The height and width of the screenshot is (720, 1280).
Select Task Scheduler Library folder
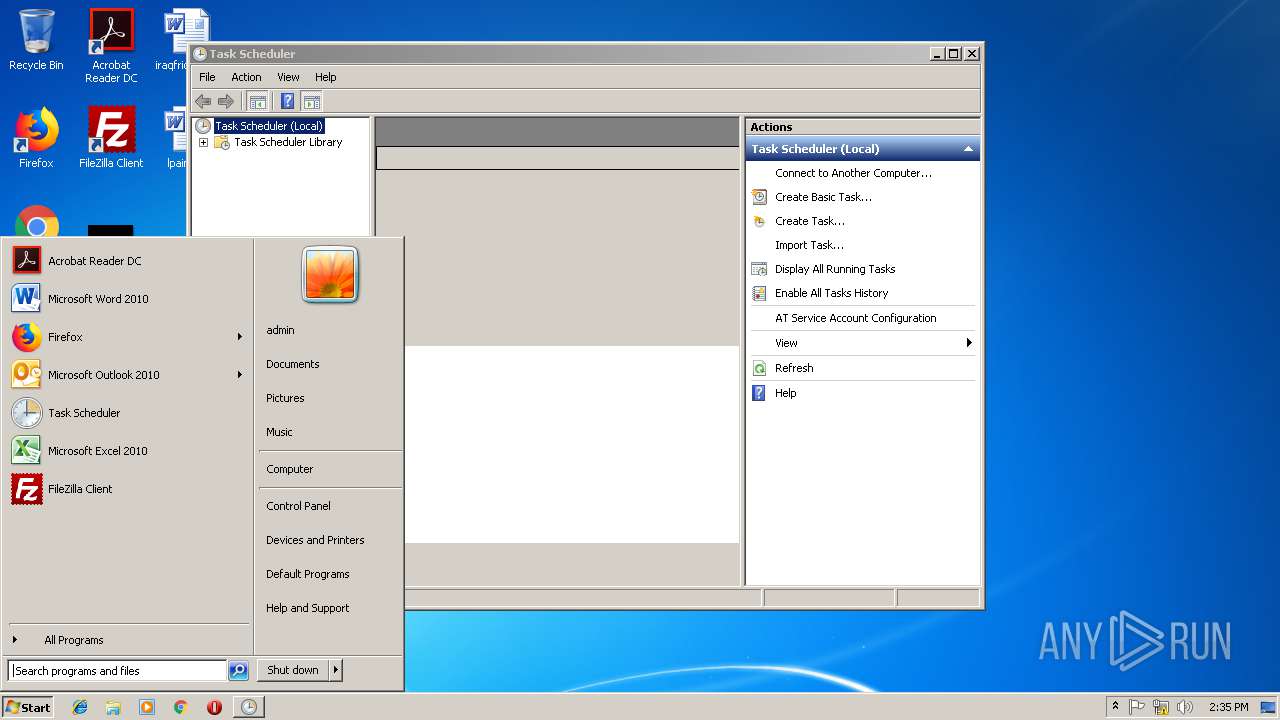pos(288,142)
